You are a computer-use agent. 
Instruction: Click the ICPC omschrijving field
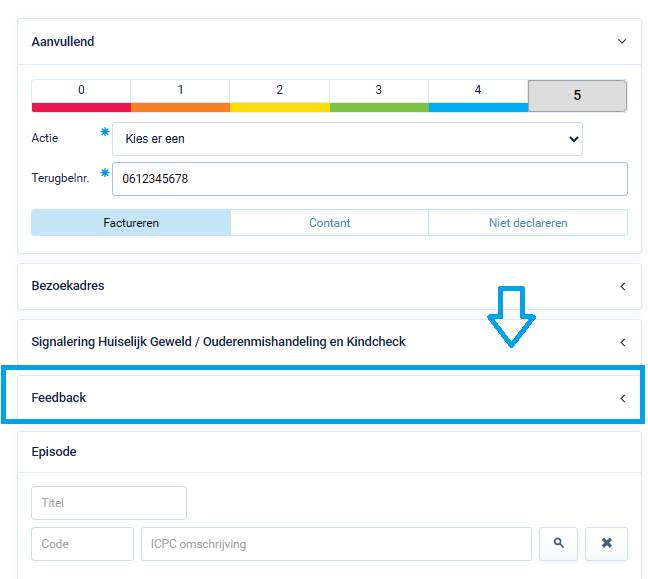click(336, 544)
